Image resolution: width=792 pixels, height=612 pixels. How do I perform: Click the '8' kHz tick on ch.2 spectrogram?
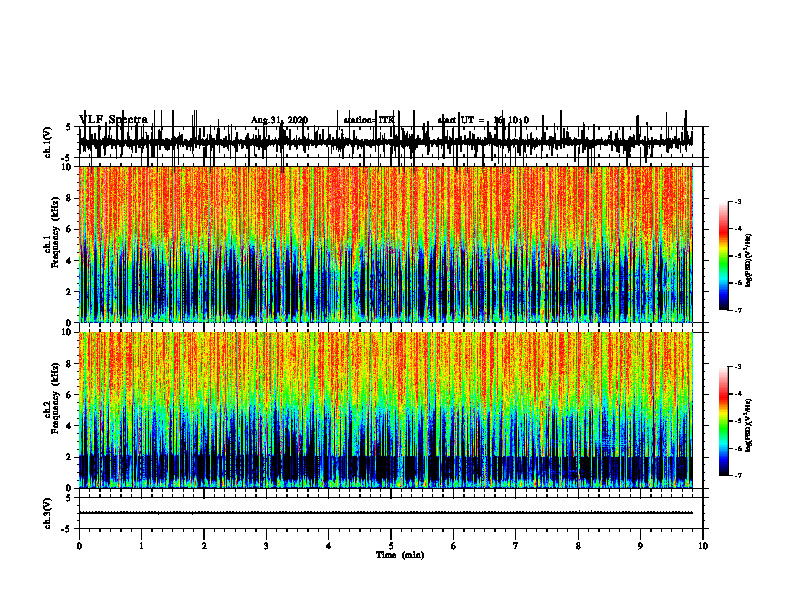tap(71, 364)
